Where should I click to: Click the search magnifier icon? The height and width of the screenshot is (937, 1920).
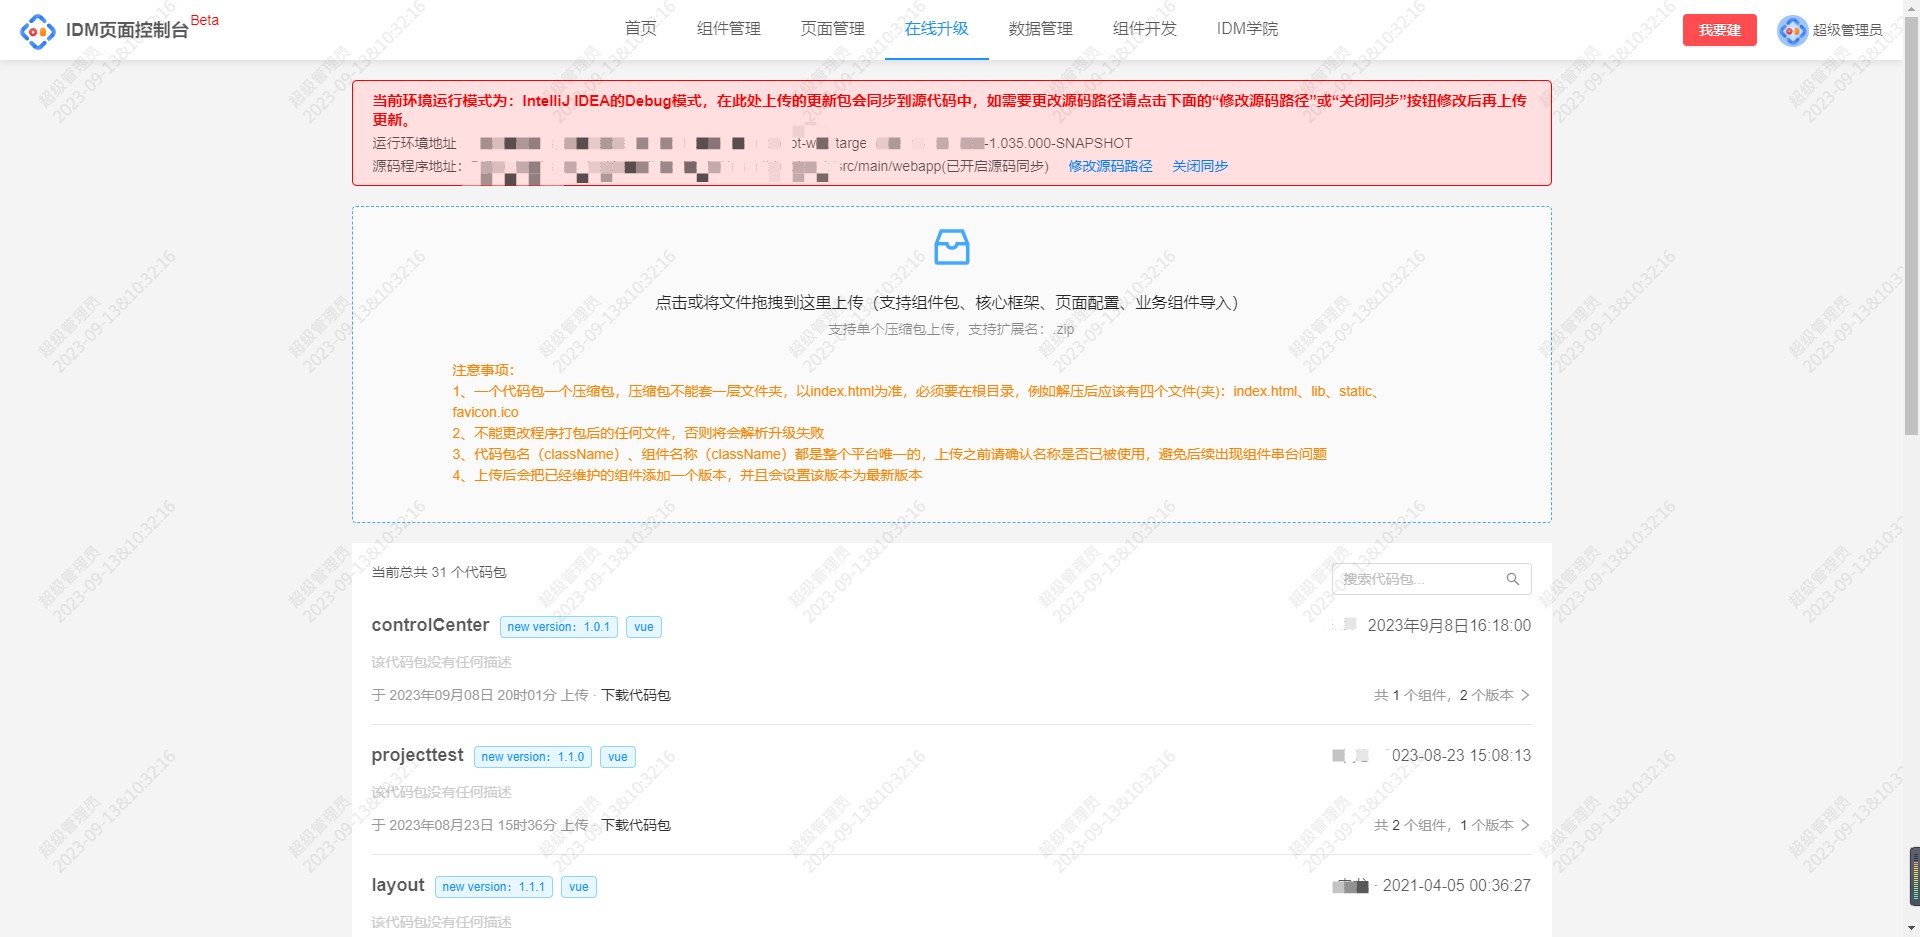(1512, 579)
